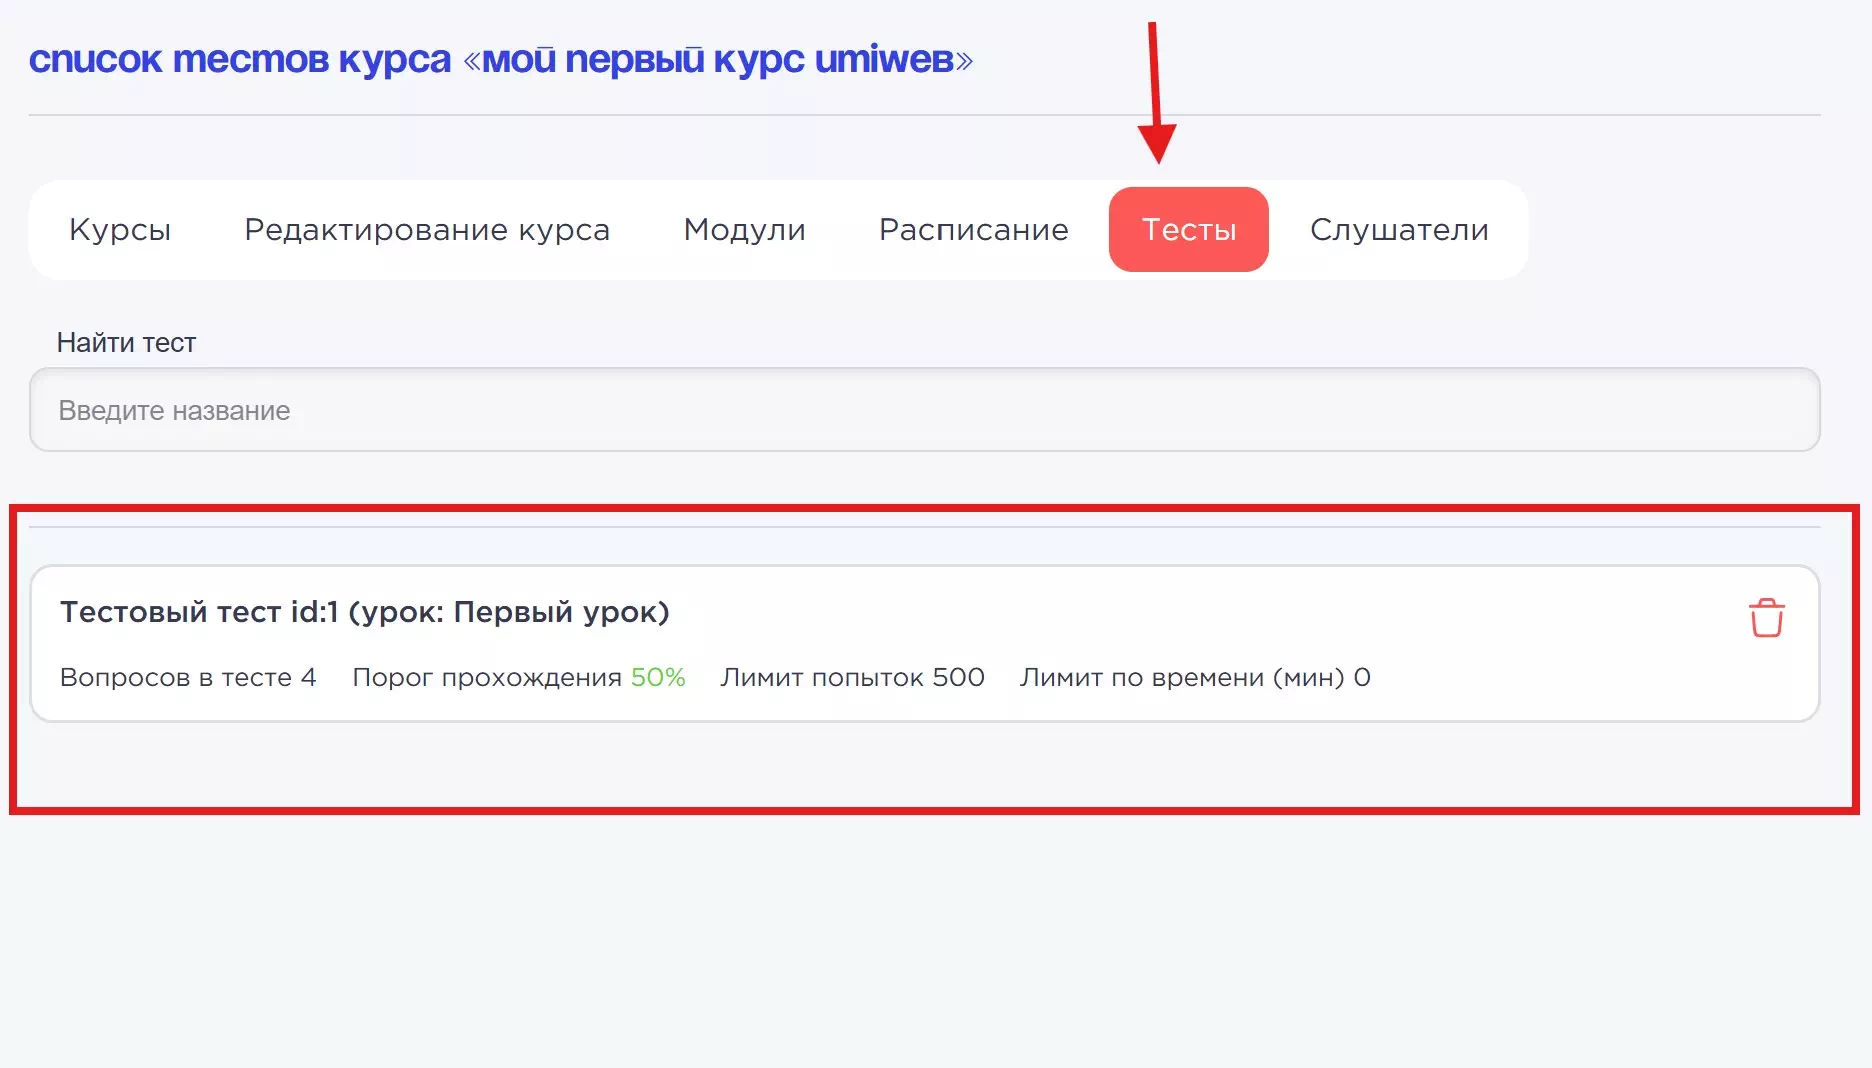Open the Тестовый тест id:1 title

click(364, 612)
